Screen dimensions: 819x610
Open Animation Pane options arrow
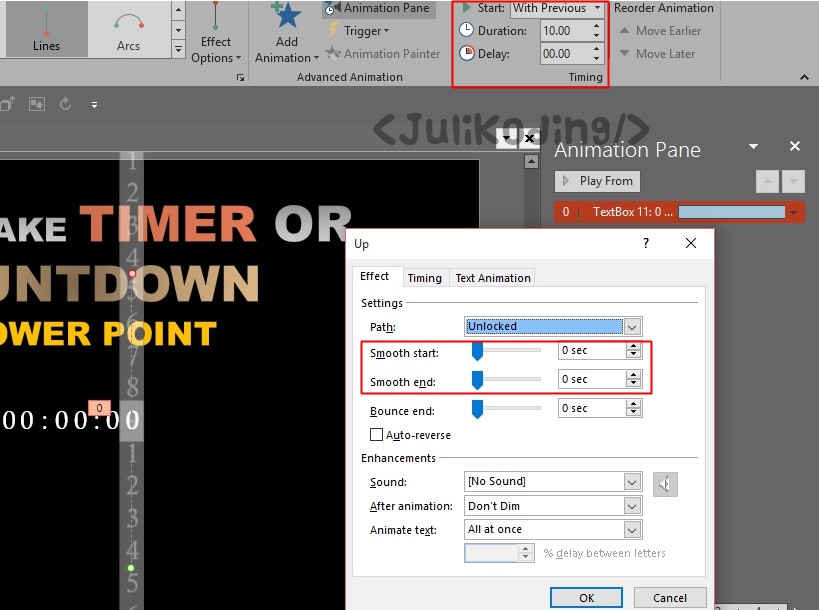[x=753, y=146]
